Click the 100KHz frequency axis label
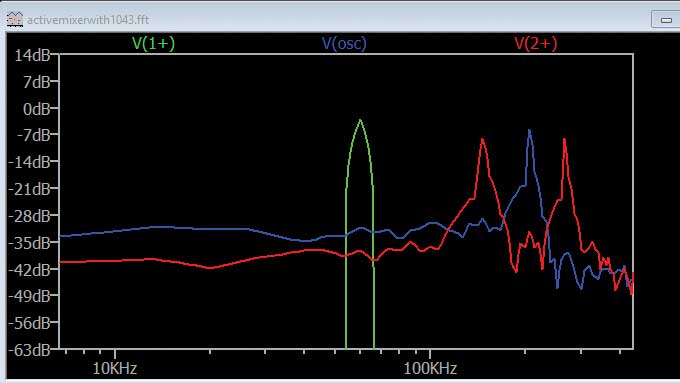 (x=430, y=369)
